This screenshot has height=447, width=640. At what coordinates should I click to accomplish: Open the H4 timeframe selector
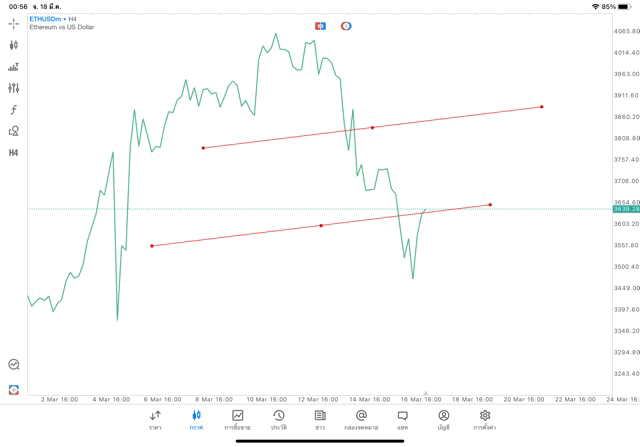[x=14, y=153]
